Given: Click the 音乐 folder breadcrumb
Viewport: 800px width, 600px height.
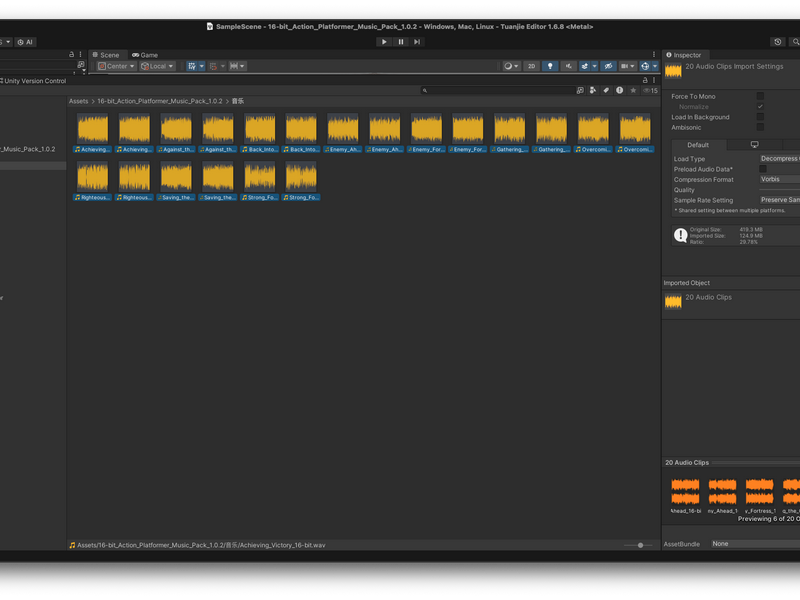Looking at the screenshot, I should [238, 101].
